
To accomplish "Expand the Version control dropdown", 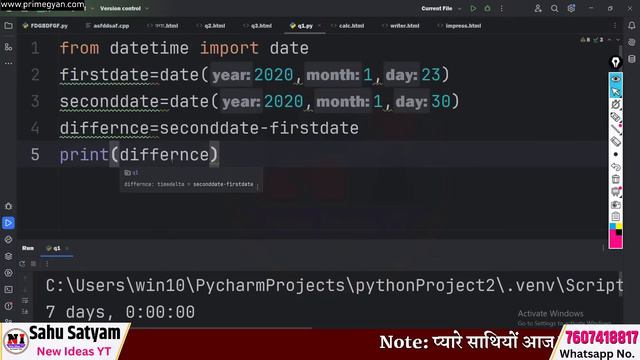I will pyautogui.click(x=124, y=8).
